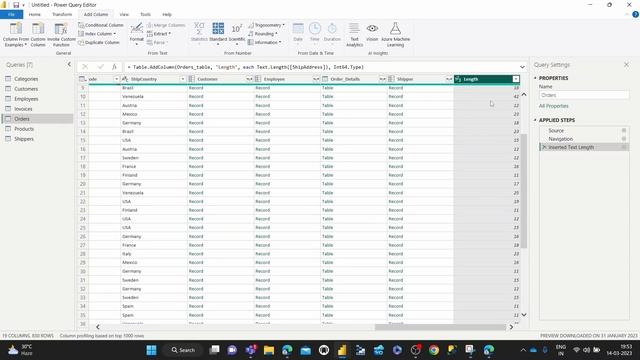Screen dimensions: 640x360
Task: Add a Conditional Column
Action: click(100, 25)
